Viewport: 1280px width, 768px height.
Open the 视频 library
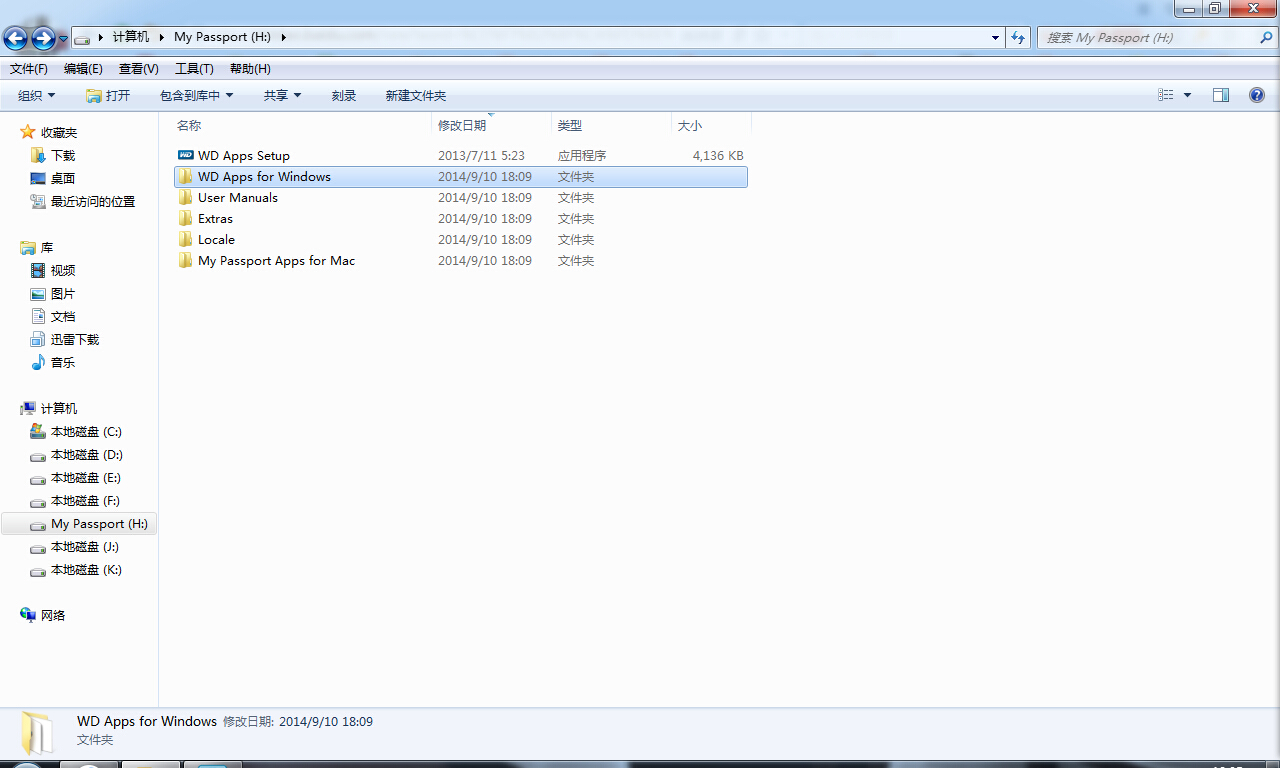tap(63, 271)
